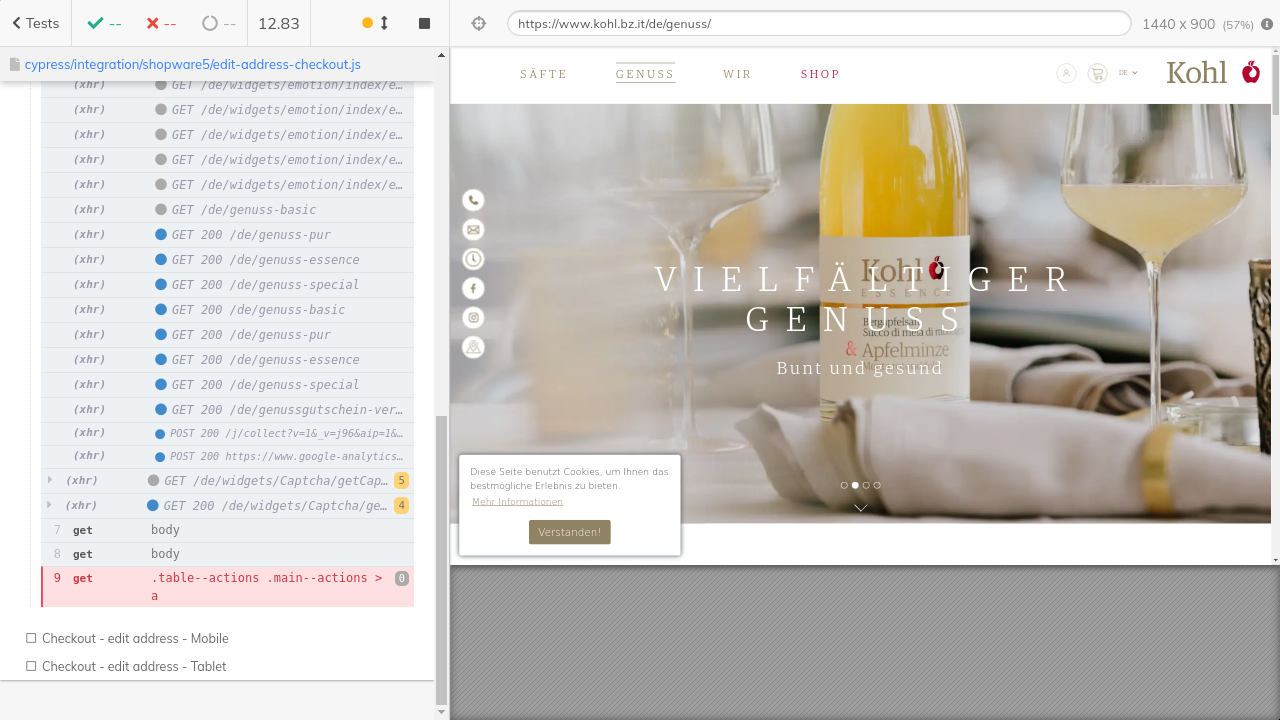Click the Verstanden! cookie button

569,532
